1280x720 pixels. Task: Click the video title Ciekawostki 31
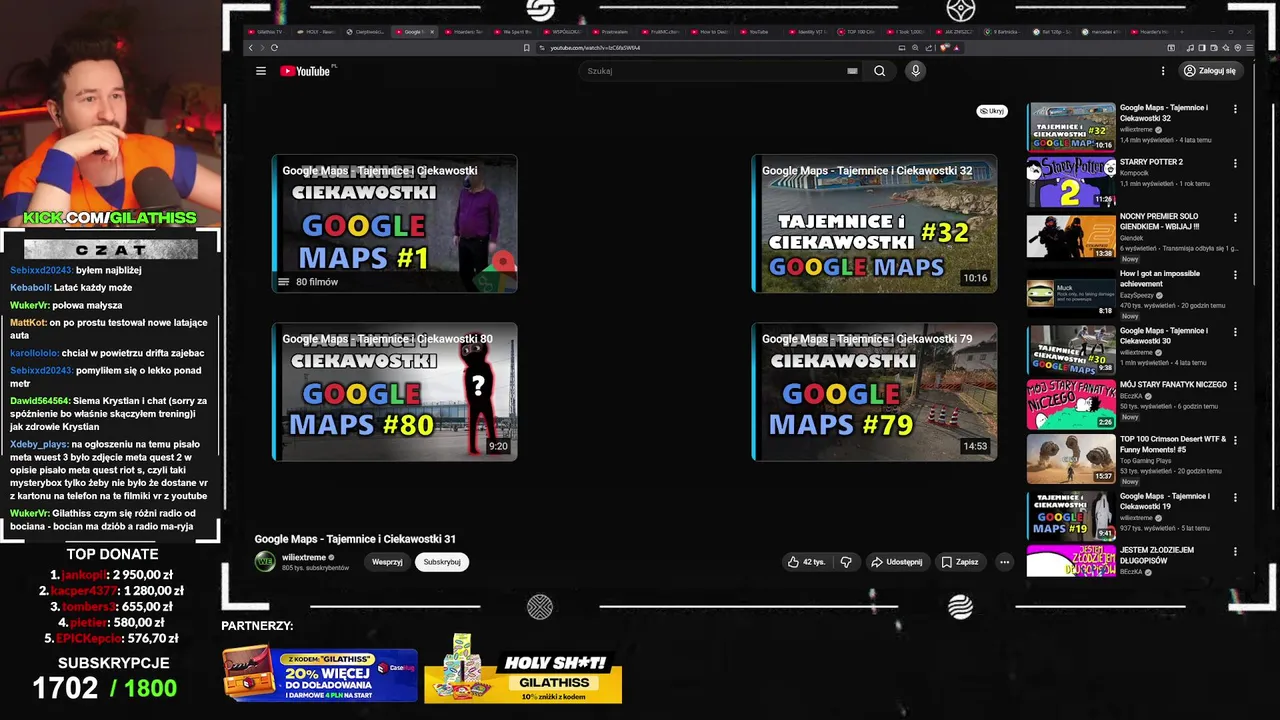[355, 539]
